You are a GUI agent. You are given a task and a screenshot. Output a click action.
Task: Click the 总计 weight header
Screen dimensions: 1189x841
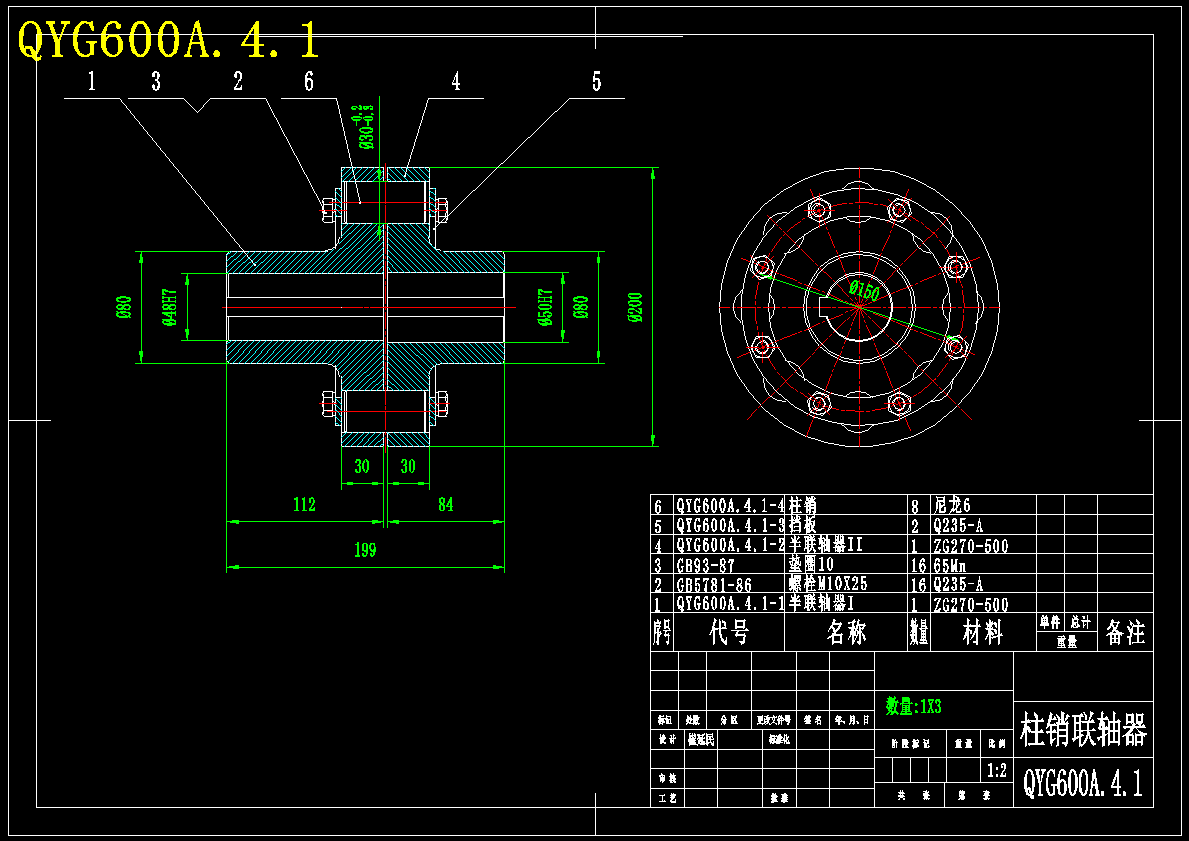(1081, 623)
